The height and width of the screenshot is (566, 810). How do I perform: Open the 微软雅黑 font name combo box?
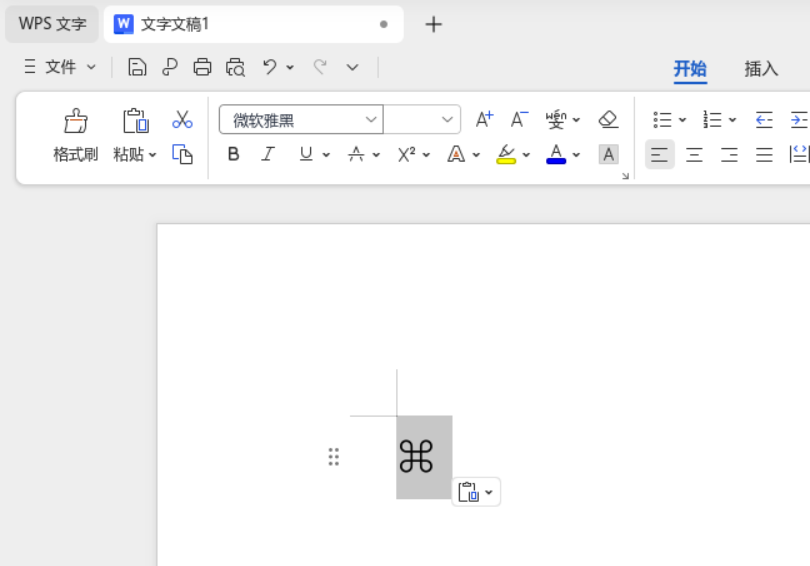point(301,120)
